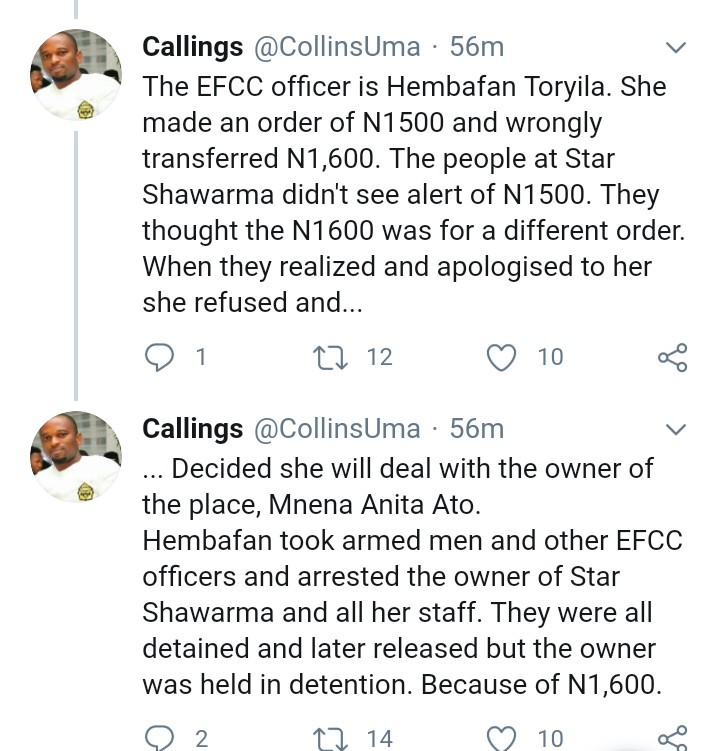Image resolution: width=720 pixels, height=751 pixels.
Task: Open Callings profile picture on first tweet
Action: (x=78, y=75)
